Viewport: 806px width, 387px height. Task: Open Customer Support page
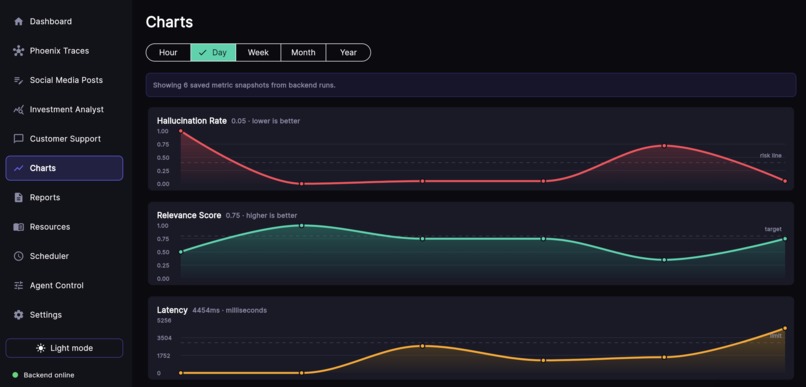point(64,139)
